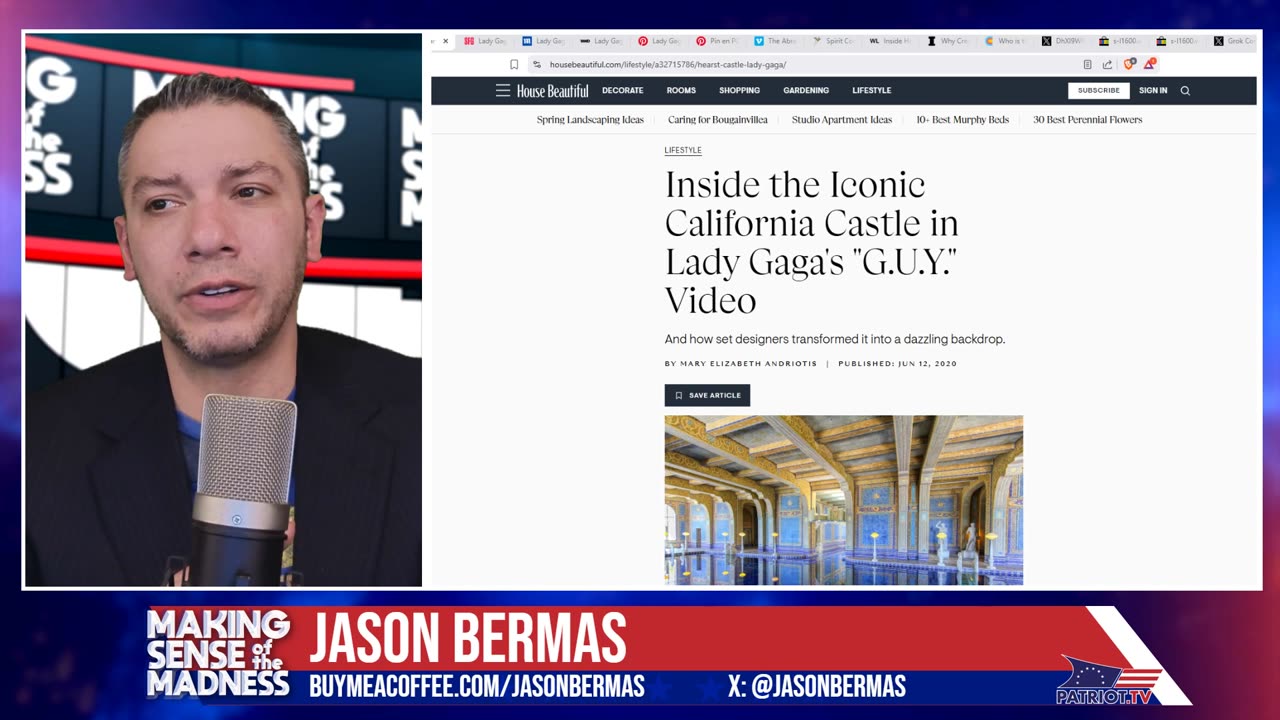
Task: Open the Gardening menu
Action: pos(806,90)
